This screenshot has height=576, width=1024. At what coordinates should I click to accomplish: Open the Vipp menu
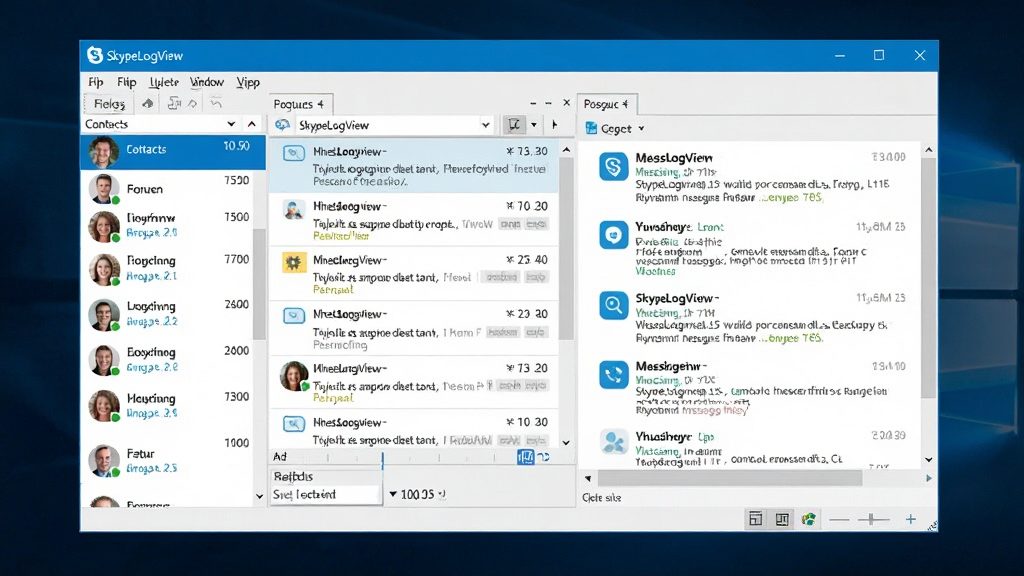coord(248,82)
